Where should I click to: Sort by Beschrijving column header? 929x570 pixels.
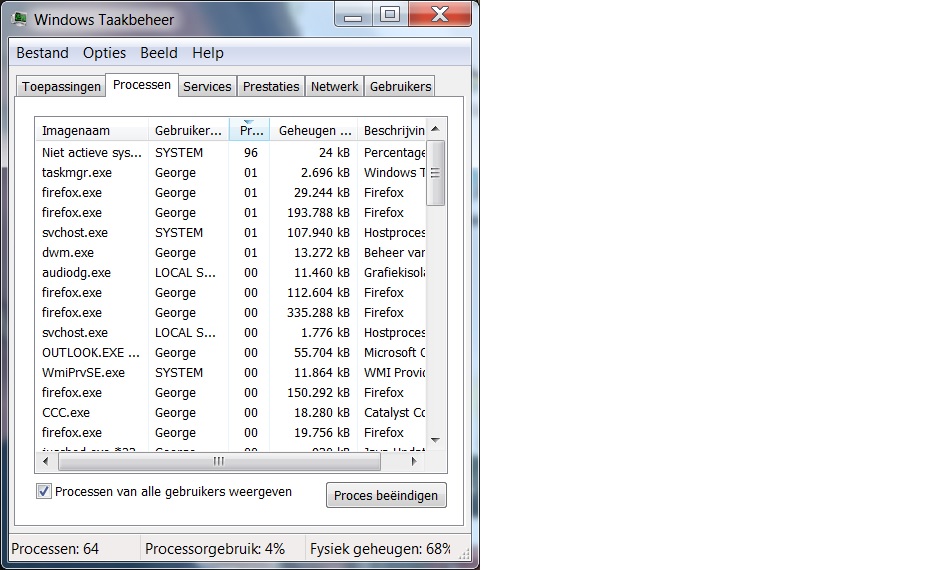point(392,130)
